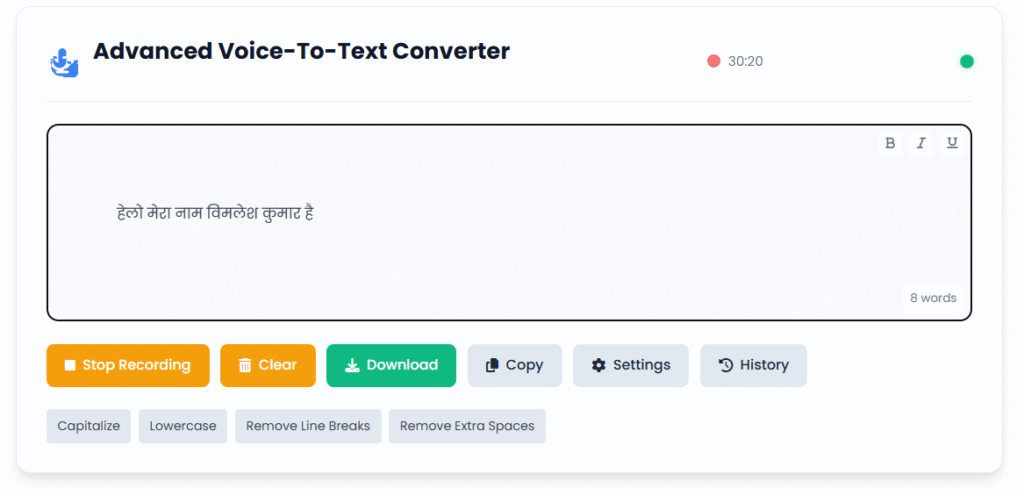
Task: Click the red recording indicator dot
Action: (x=713, y=61)
